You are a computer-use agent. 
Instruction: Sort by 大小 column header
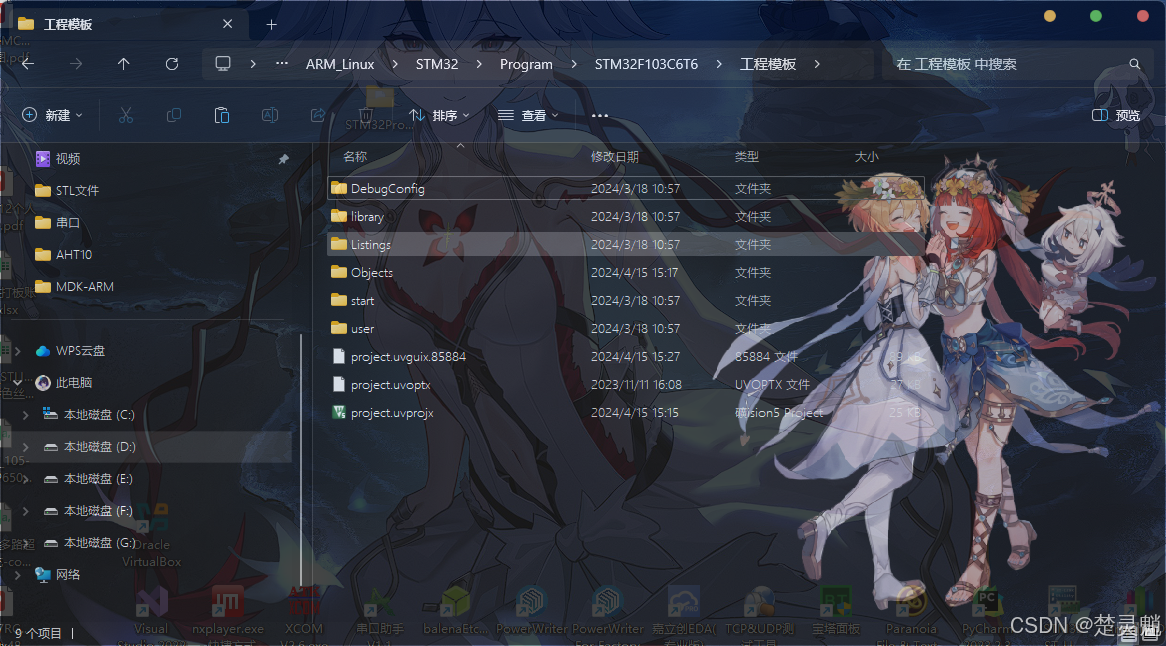coord(866,157)
